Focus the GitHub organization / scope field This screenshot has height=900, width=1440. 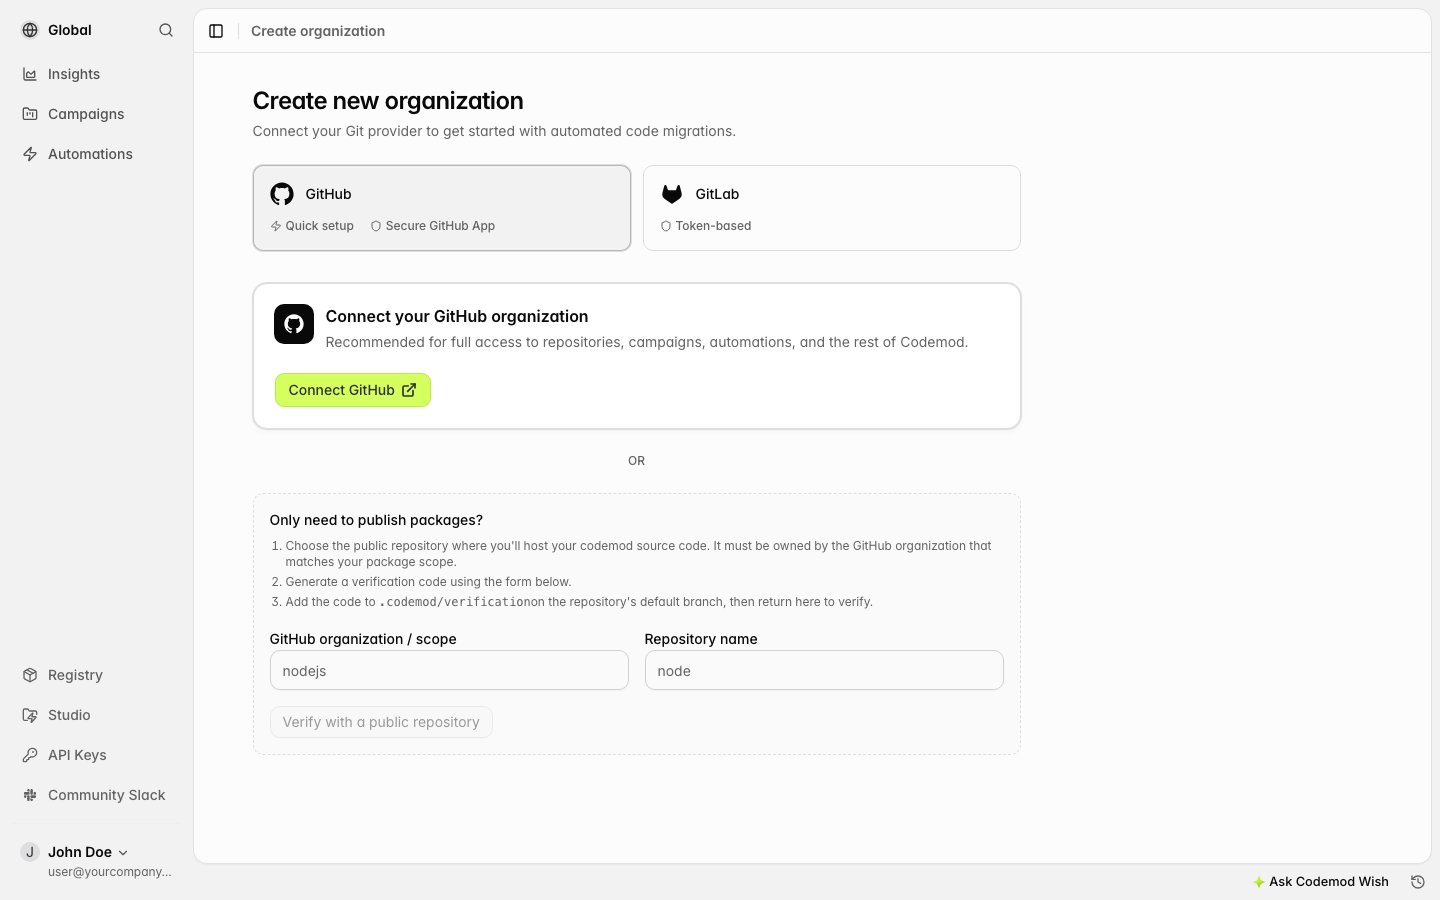pyautogui.click(x=449, y=670)
